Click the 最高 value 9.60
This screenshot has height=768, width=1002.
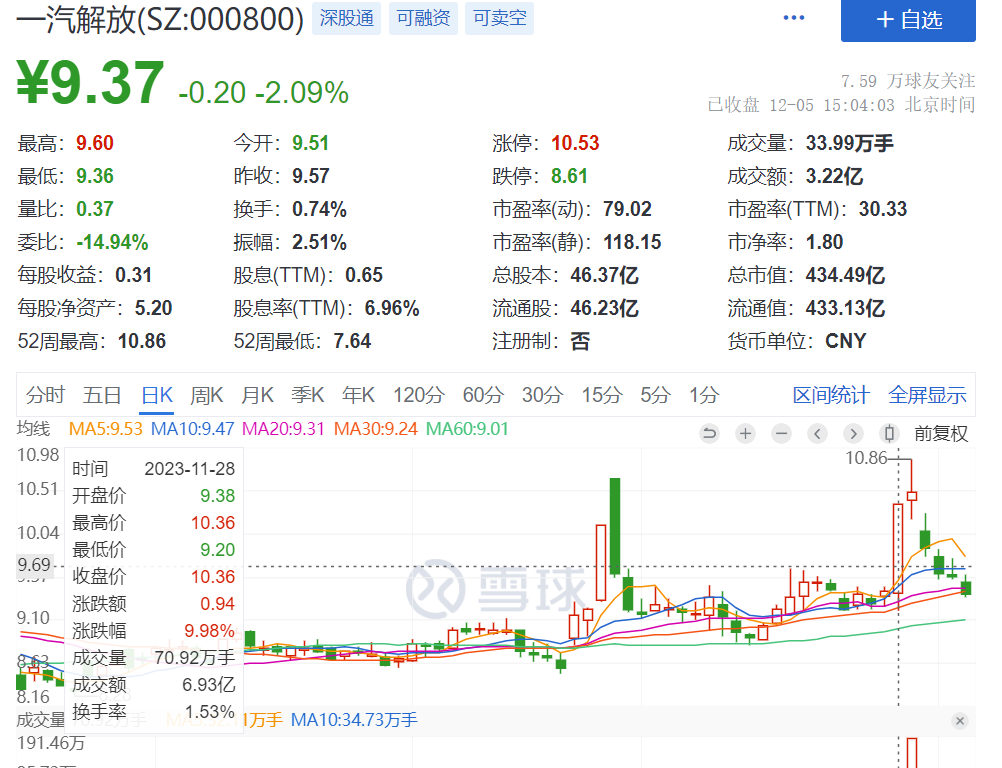coord(95,143)
